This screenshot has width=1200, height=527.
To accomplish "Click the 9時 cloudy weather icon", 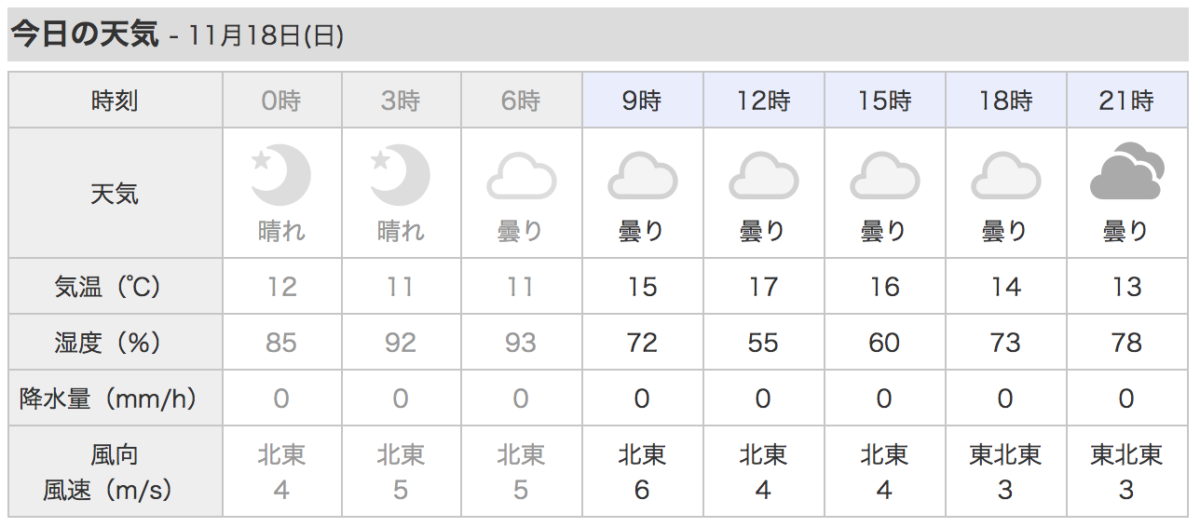I will (642, 176).
